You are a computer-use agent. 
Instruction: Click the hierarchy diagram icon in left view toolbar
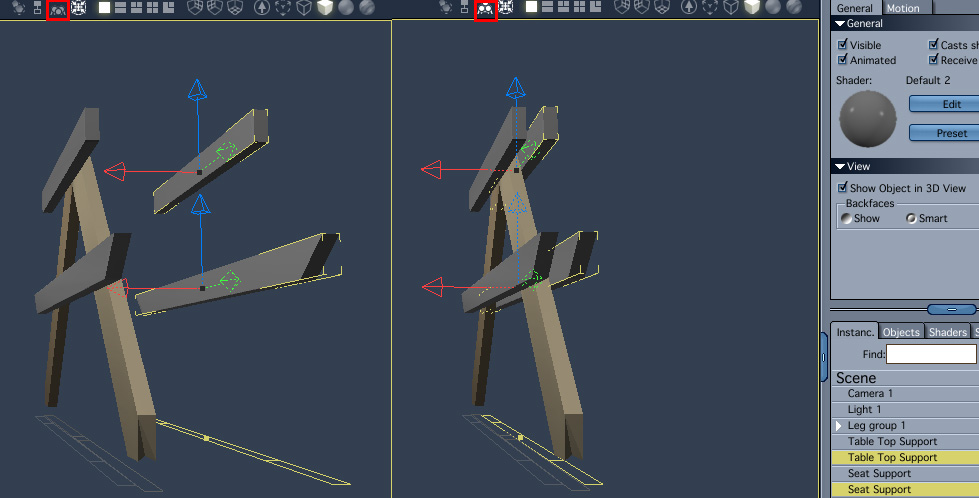click(37, 7)
